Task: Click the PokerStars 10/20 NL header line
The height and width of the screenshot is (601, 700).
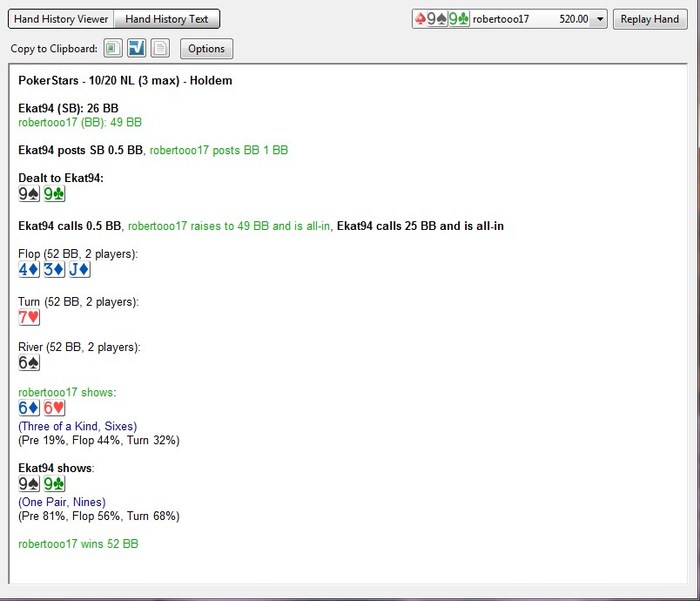Action: point(125,81)
